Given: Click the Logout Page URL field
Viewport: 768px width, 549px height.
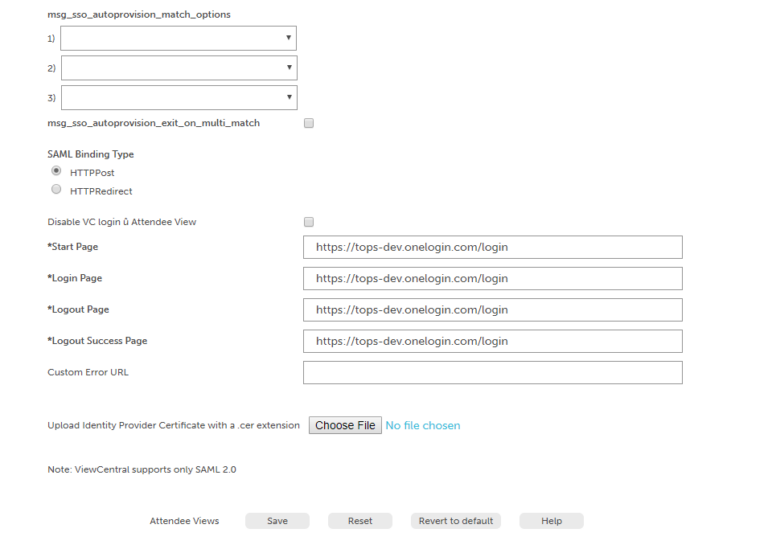Looking at the screenshot, I should 493,310.
